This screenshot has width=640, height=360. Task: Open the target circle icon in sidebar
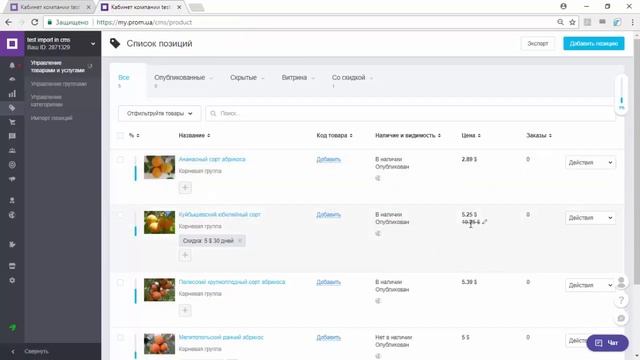12,165
